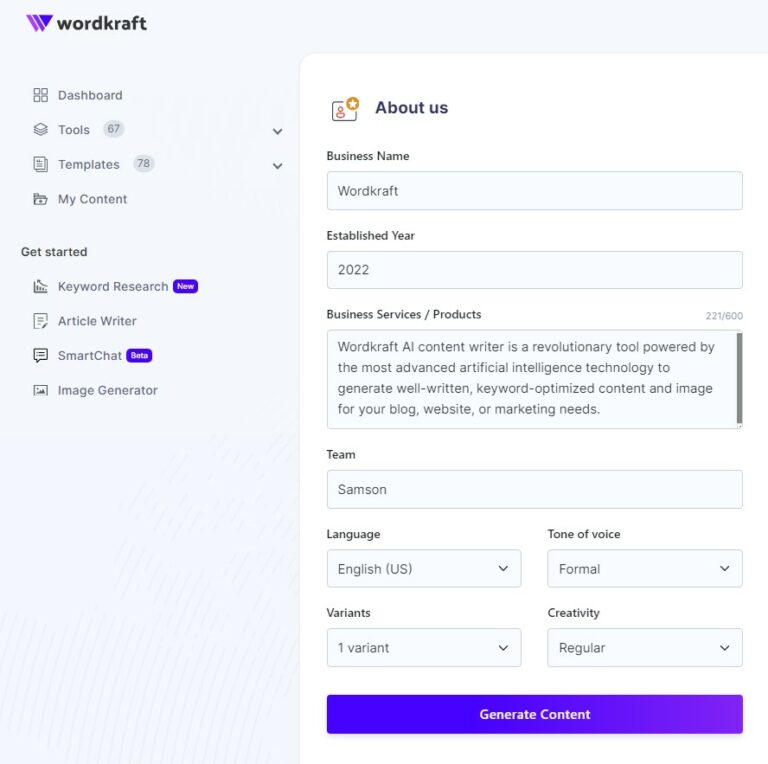The height and width of the screenshot is (764, 768).
Task: Open the Variants dropdown
Action: click(x=423, y=648)
